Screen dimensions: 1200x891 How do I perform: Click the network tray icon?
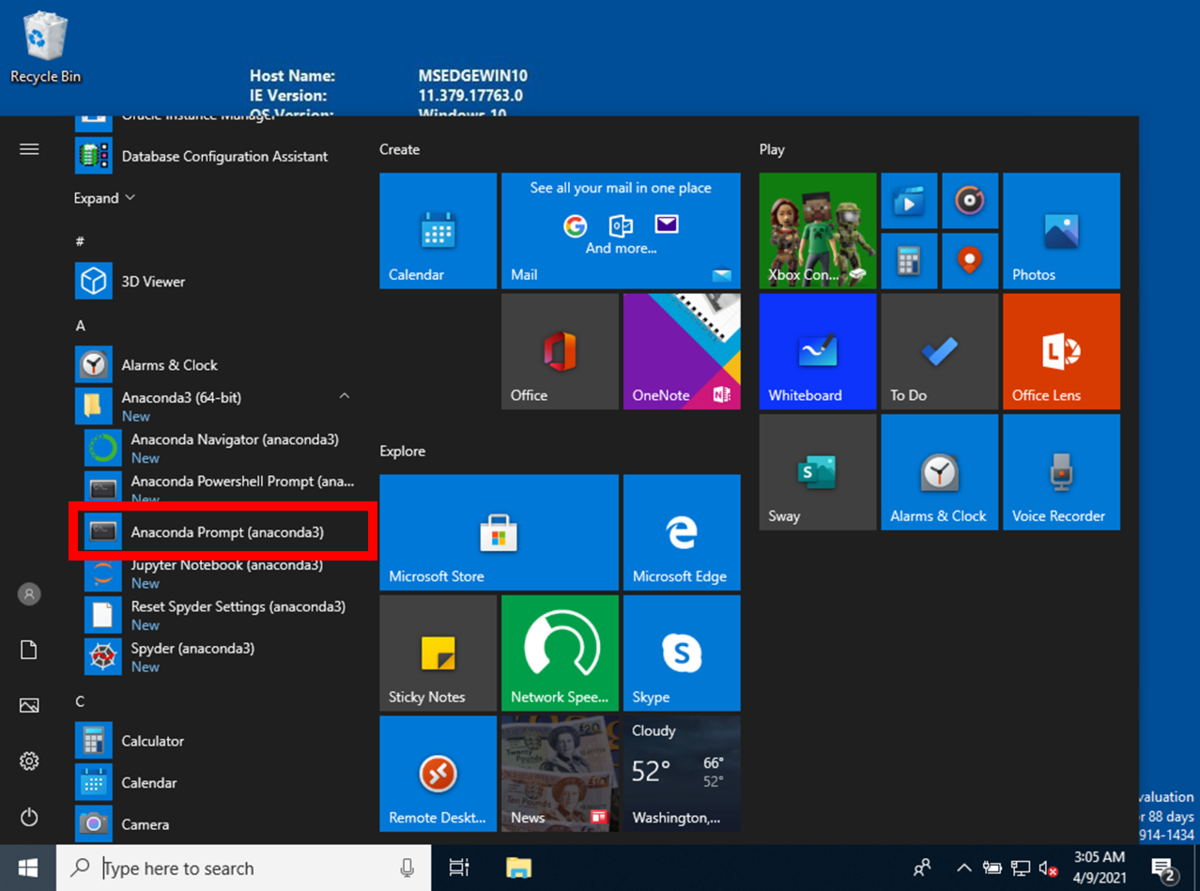(1021, 868)
